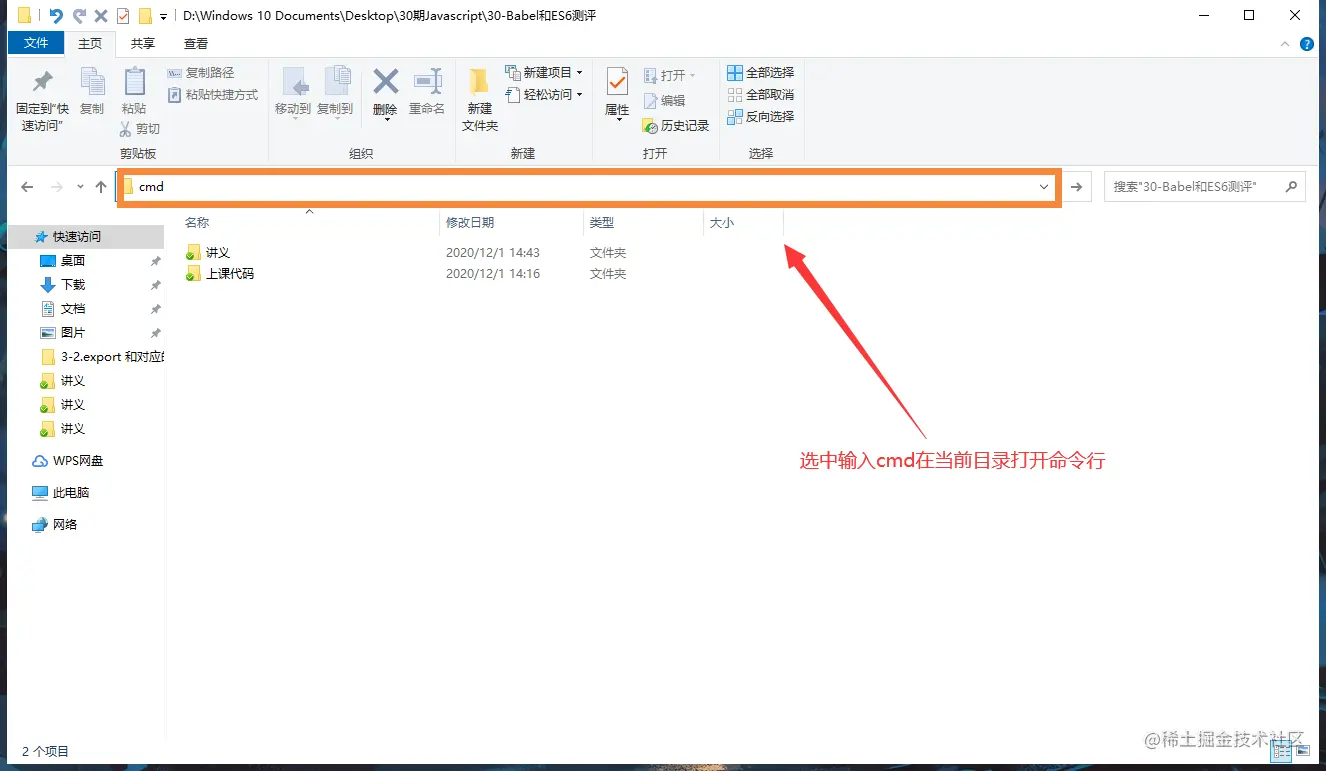Switch to the View ribbon tab

point(196,43)
